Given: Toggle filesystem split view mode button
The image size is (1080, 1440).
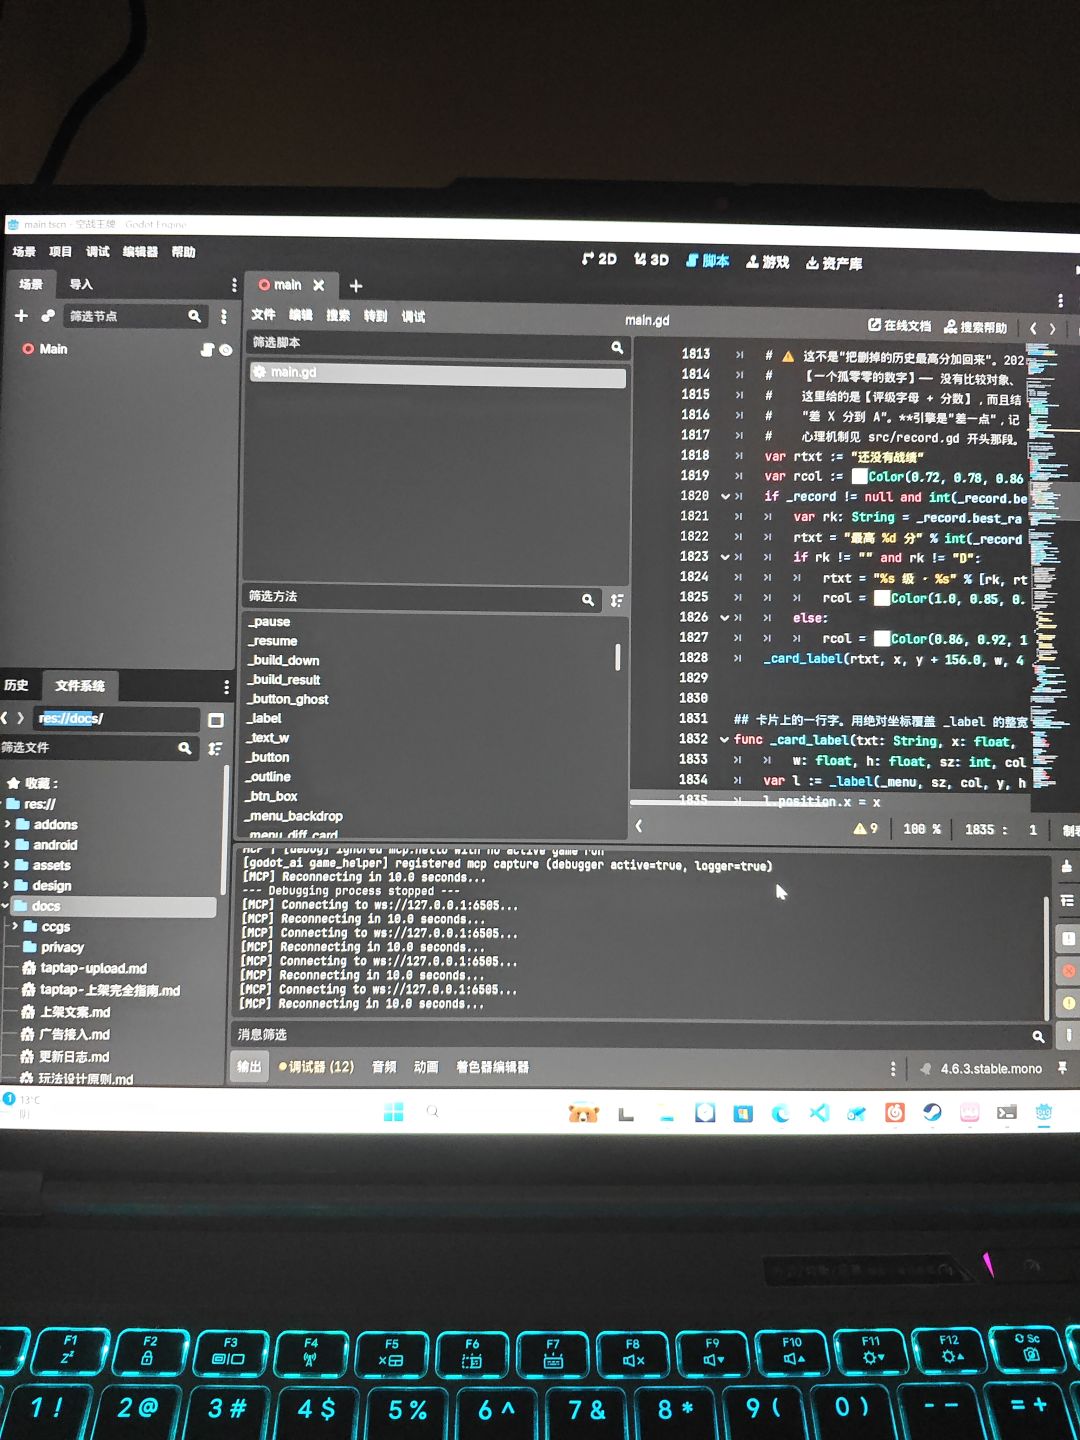Looking at the screenshot, I should tap(215, 720).
